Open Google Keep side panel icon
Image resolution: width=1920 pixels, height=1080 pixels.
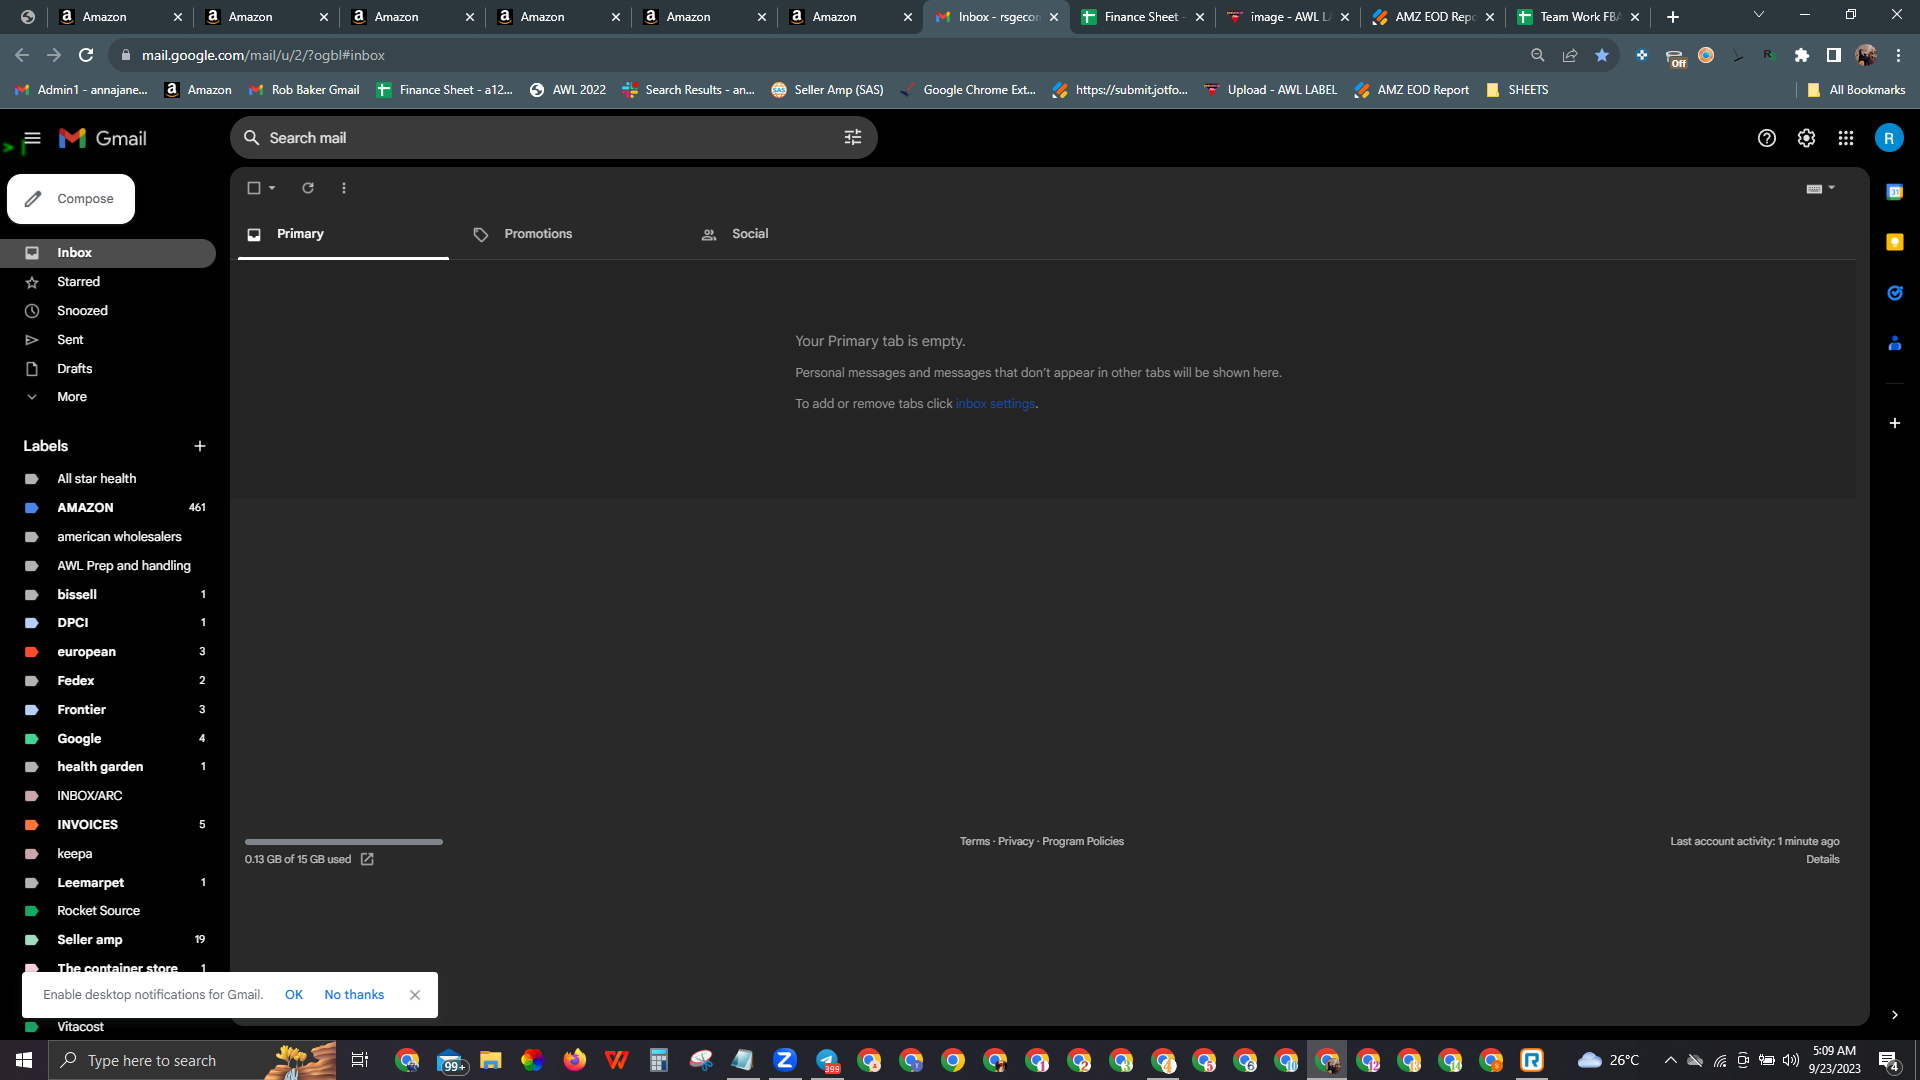1895,242
